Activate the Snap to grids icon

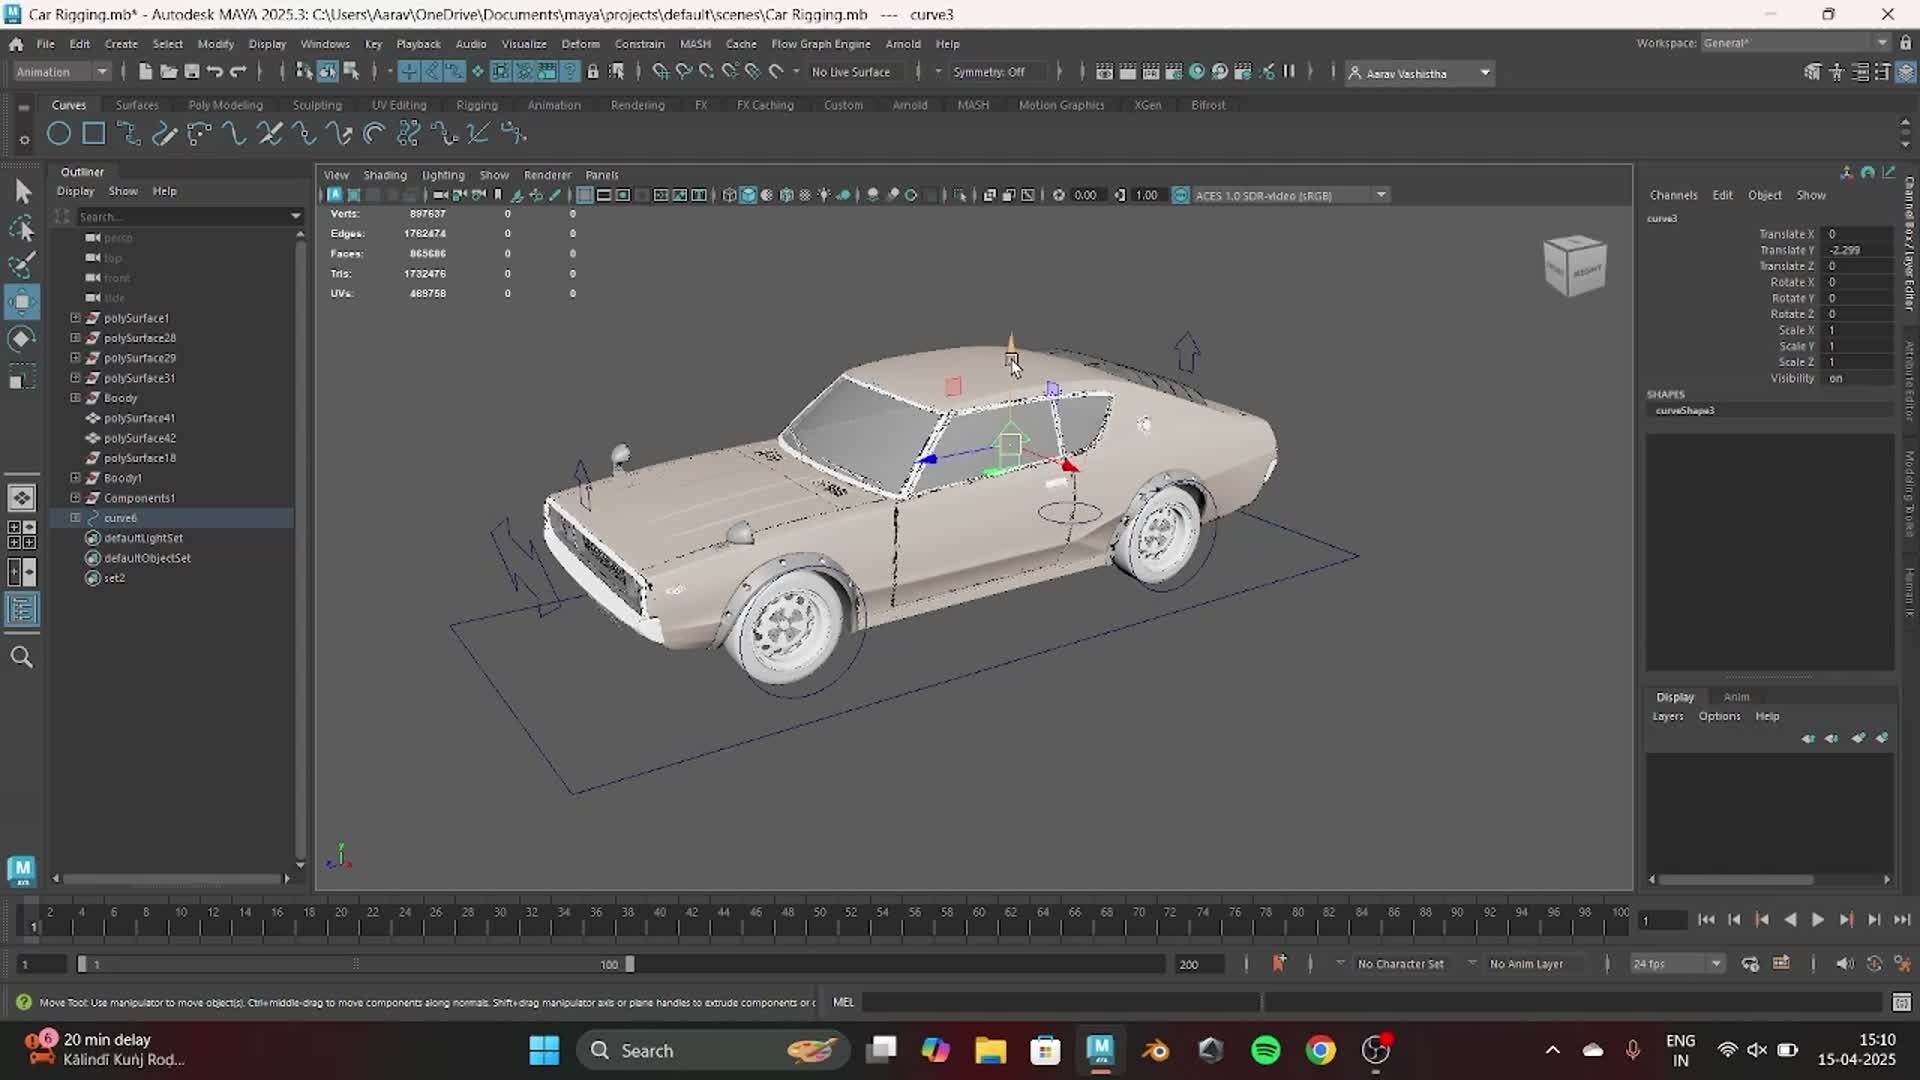tap(408, 71)
